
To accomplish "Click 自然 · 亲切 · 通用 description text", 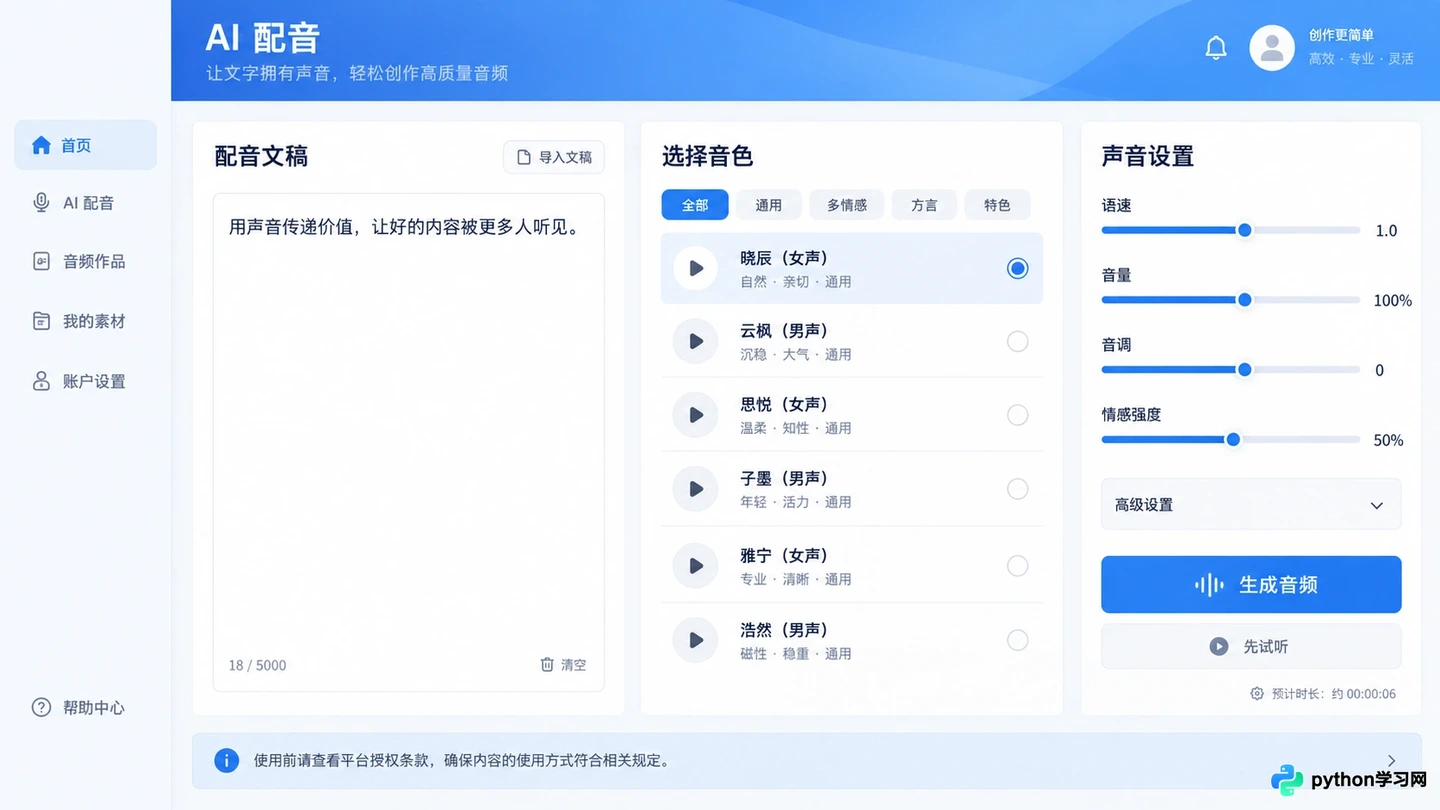I will click(x=796, y=282).
